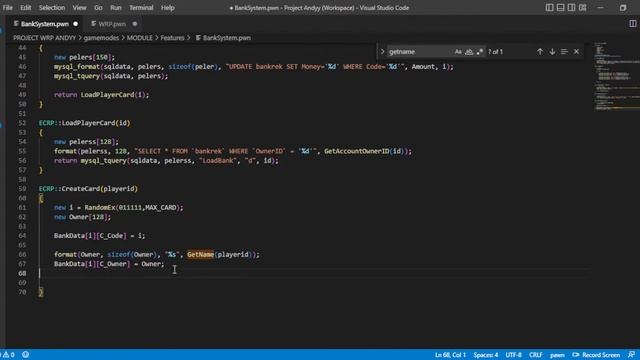Click unsaved dot on WRP.pwn tab
This screenshot has height=360, width=640.
coord(135,24)
